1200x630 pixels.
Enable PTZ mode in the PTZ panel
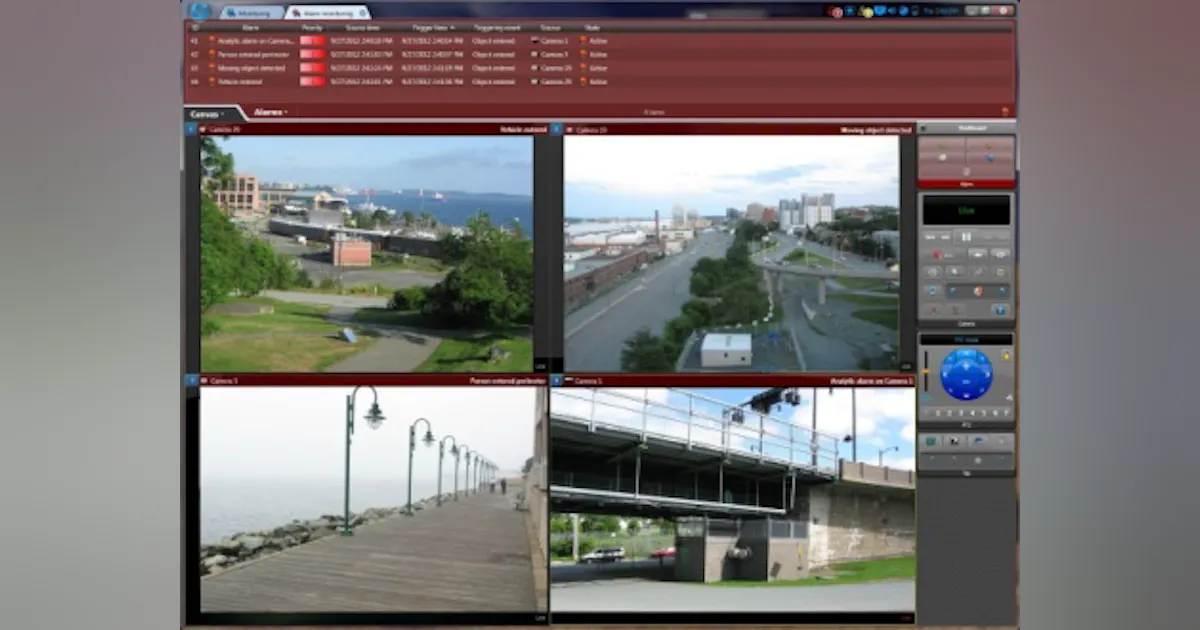pyautogui.click(x=966, y=340)
